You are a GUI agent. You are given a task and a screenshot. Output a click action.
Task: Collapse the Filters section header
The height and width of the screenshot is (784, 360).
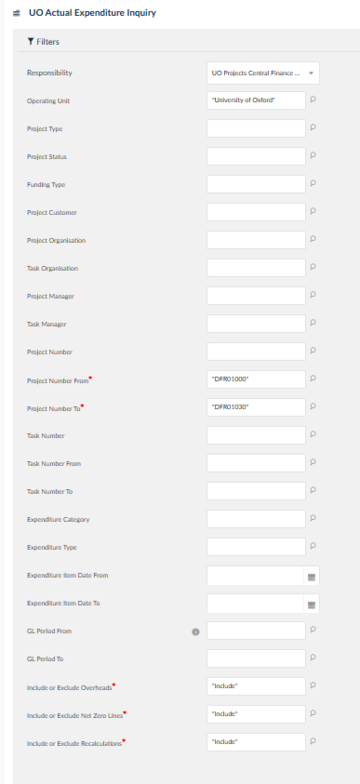(x=44, y=42)
